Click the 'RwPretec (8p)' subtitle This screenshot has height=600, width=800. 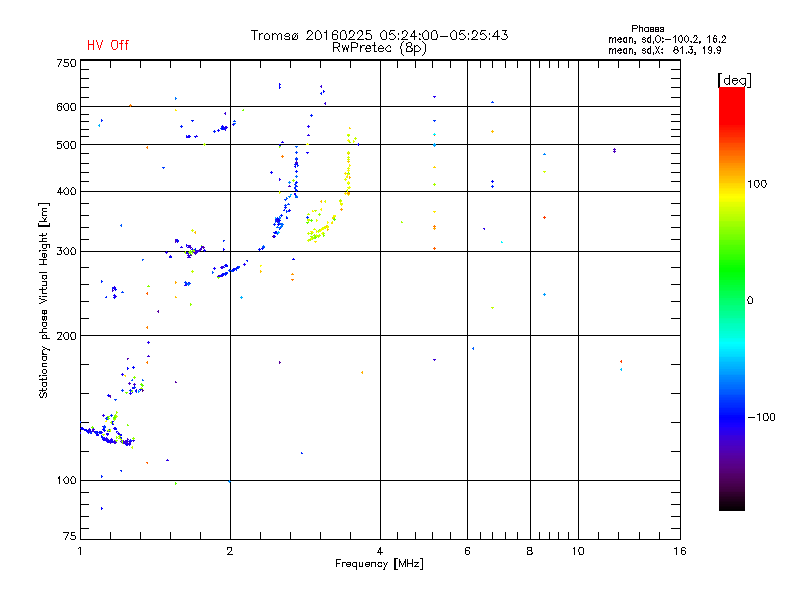[379, 48]
